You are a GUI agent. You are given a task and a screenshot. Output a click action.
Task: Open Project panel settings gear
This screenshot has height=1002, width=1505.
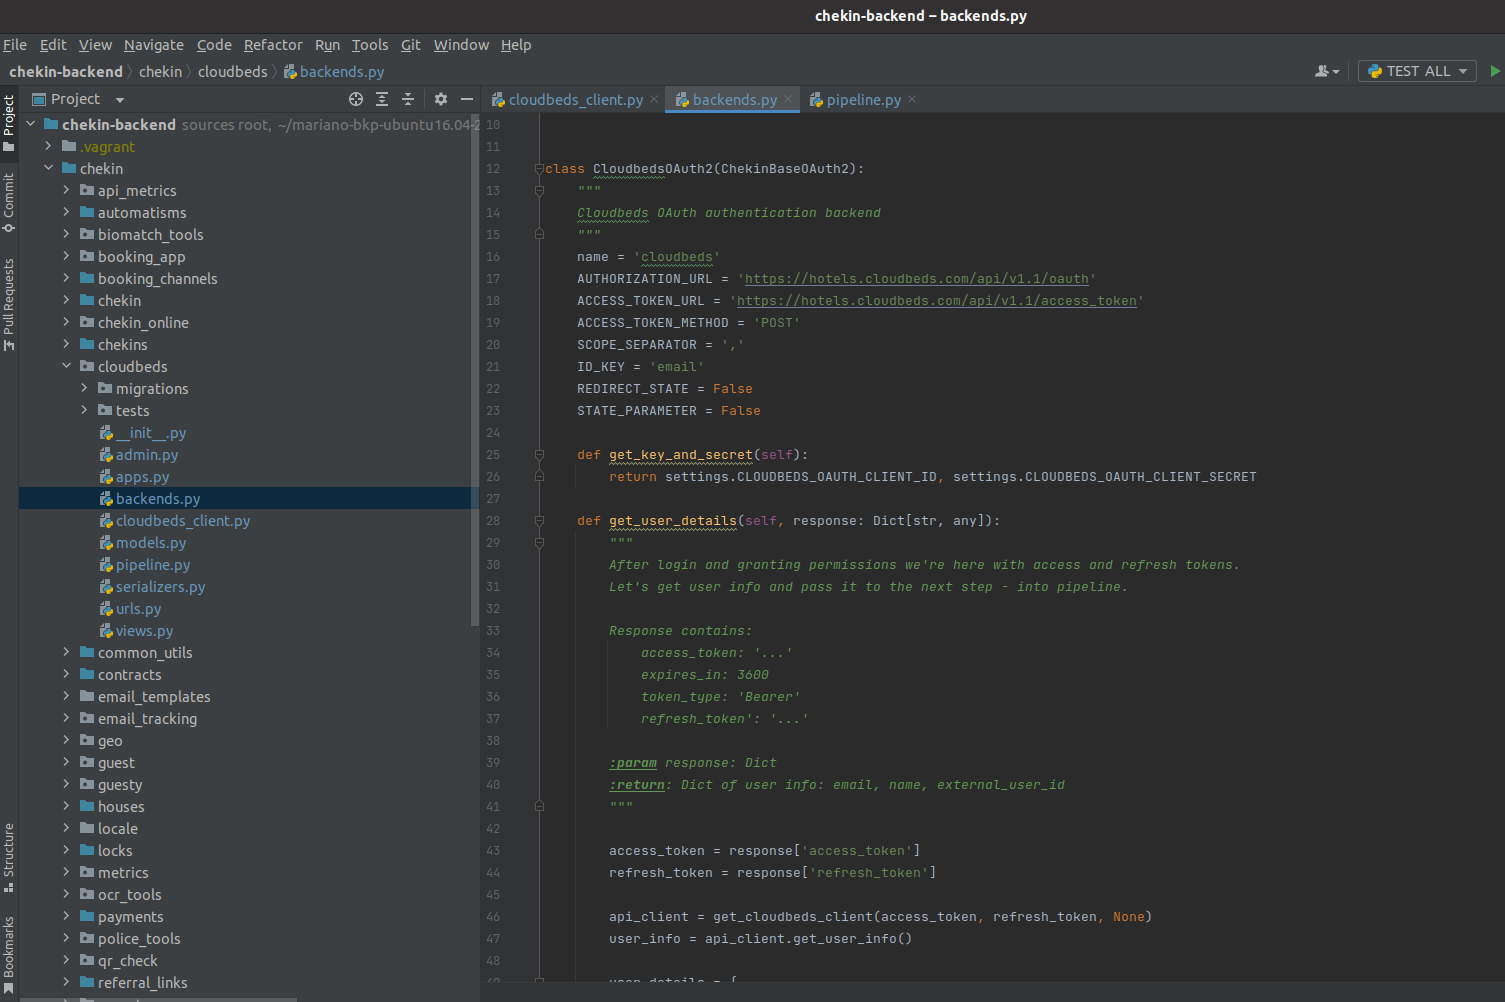pyautogui.click(x=441, y=99)
